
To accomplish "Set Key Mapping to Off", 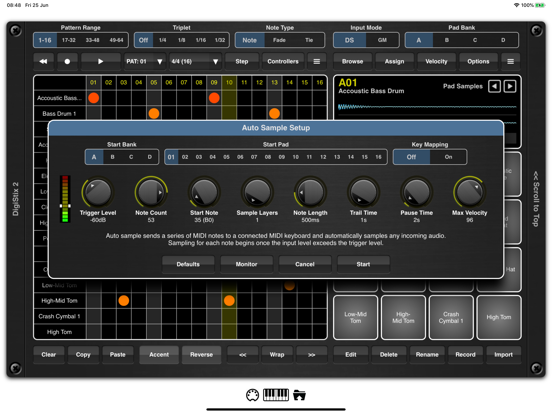I will (x=411, y=157).
